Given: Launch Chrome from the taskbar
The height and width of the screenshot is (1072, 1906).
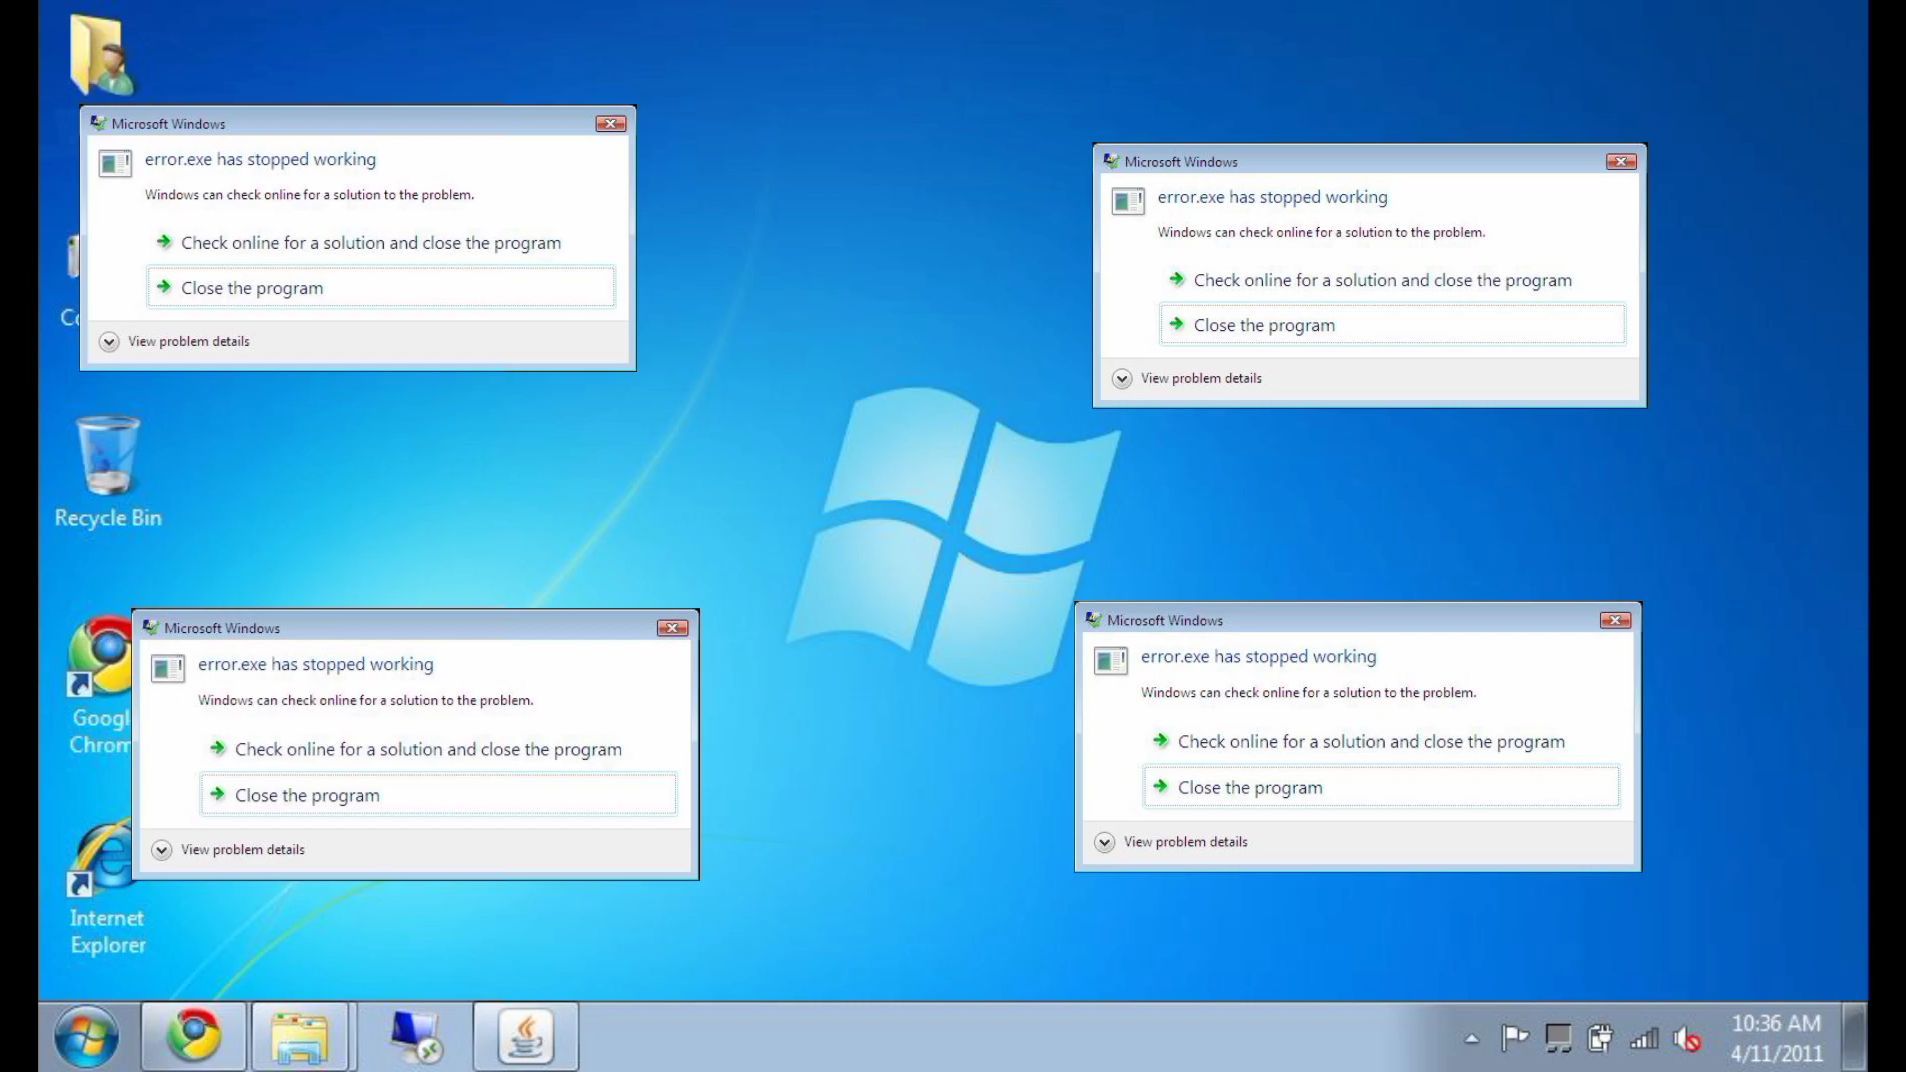Looking at the screenshot, I should [194, 1036].
